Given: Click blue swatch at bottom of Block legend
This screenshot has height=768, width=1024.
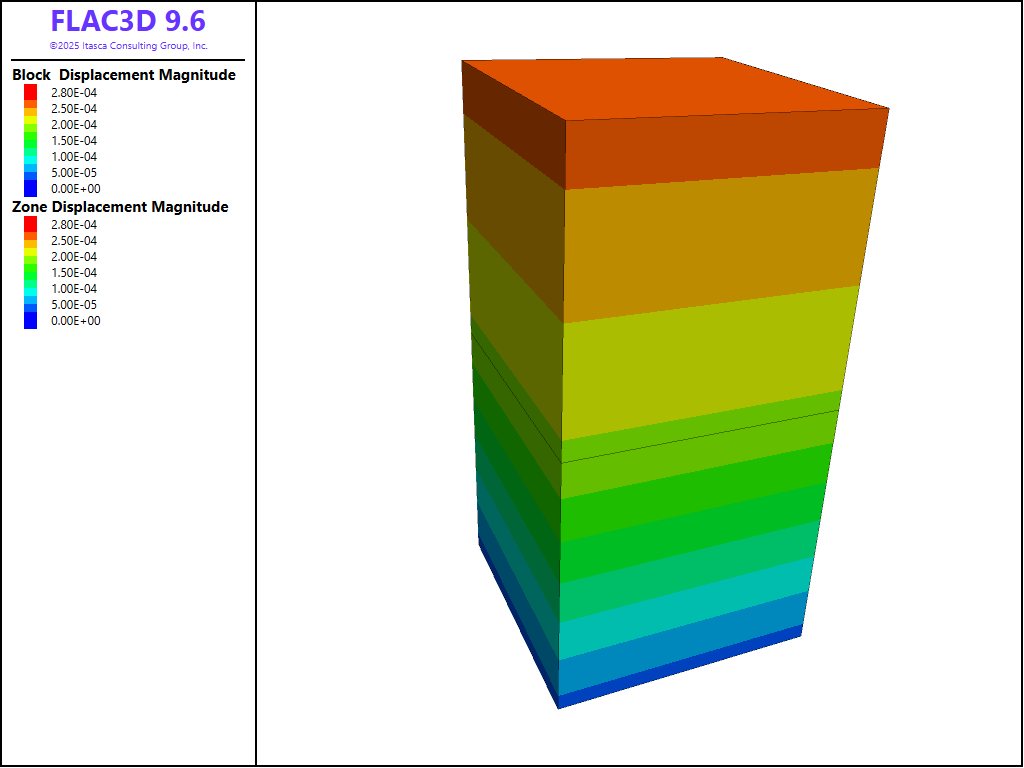Looking at the screenshot, I should pyautogui.click(x=31, y=188).
